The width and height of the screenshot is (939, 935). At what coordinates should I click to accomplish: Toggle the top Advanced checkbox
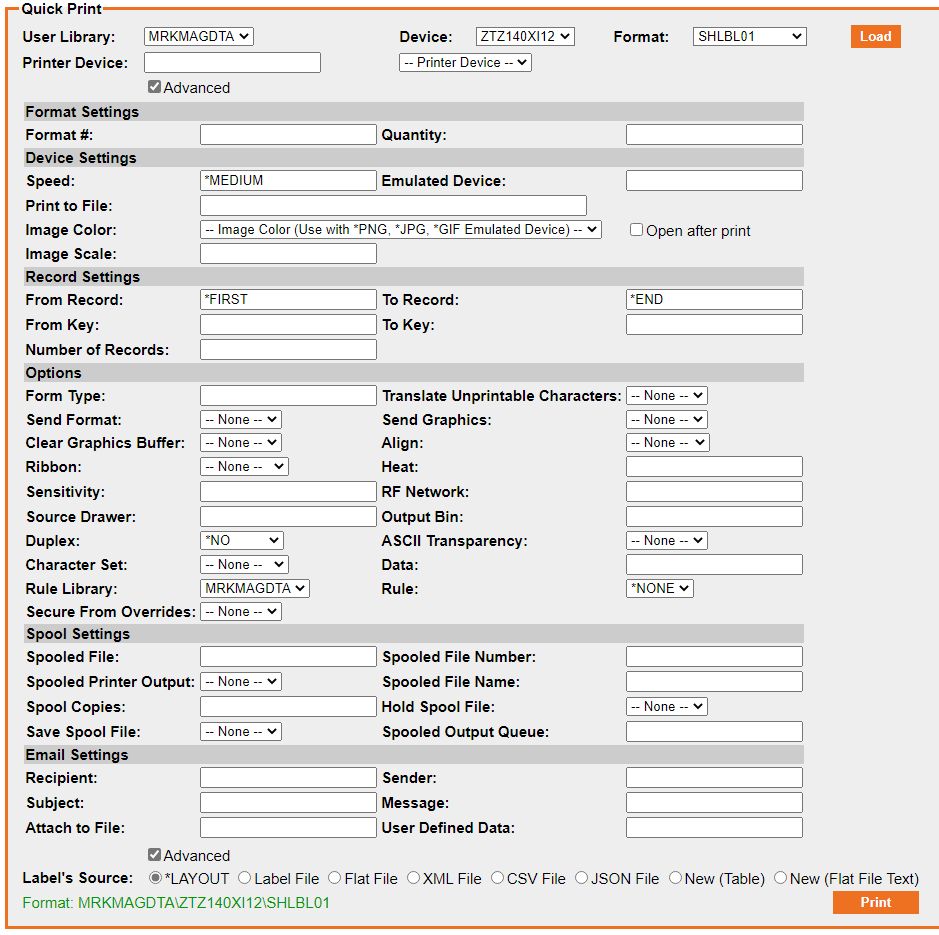155,87
